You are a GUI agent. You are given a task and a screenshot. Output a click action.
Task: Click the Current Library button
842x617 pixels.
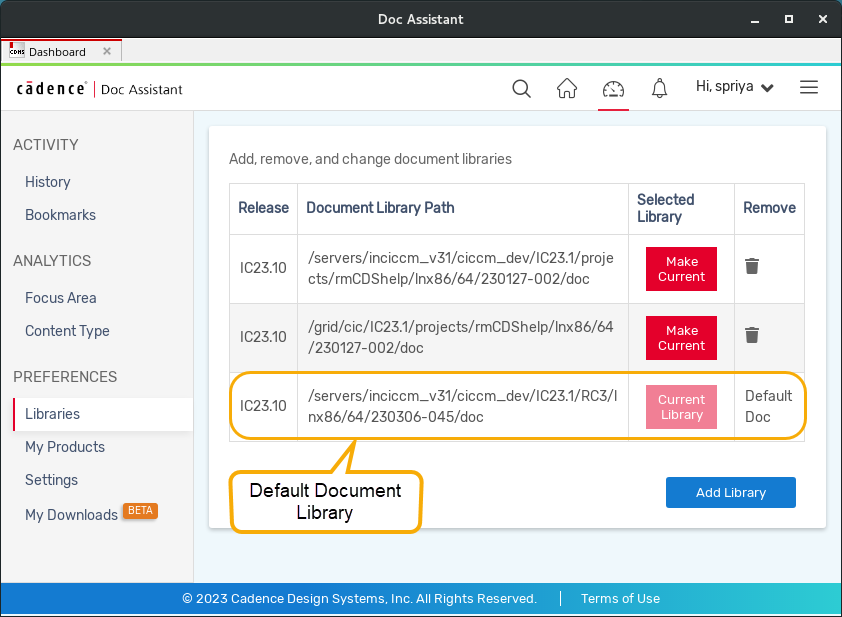(x=681, y=407)
